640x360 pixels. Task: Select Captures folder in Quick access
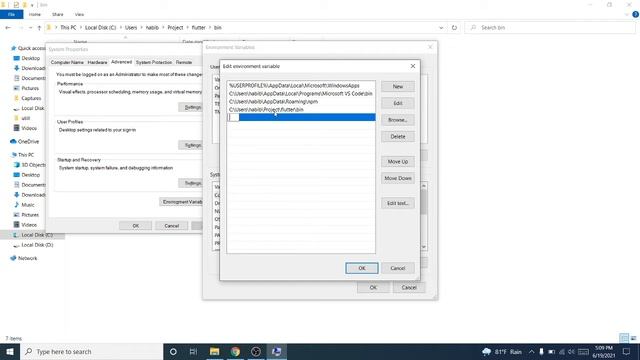31,98
